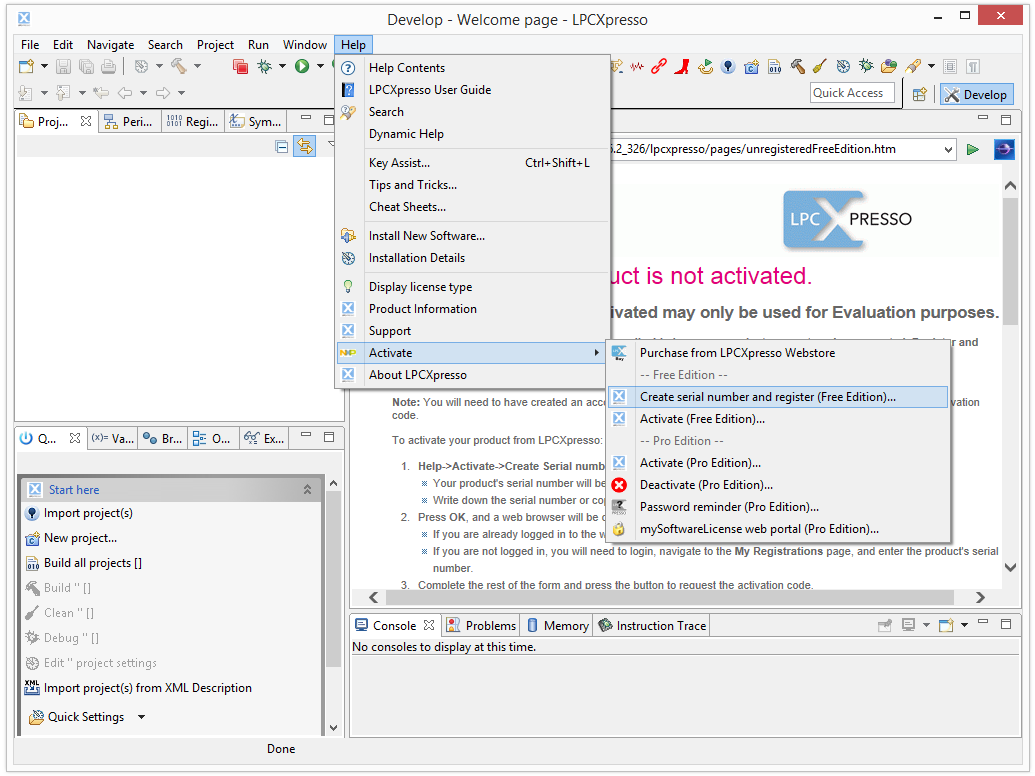Switch to the Instruction Trace tab
The image size is (1035, 776).
[652, 626]
